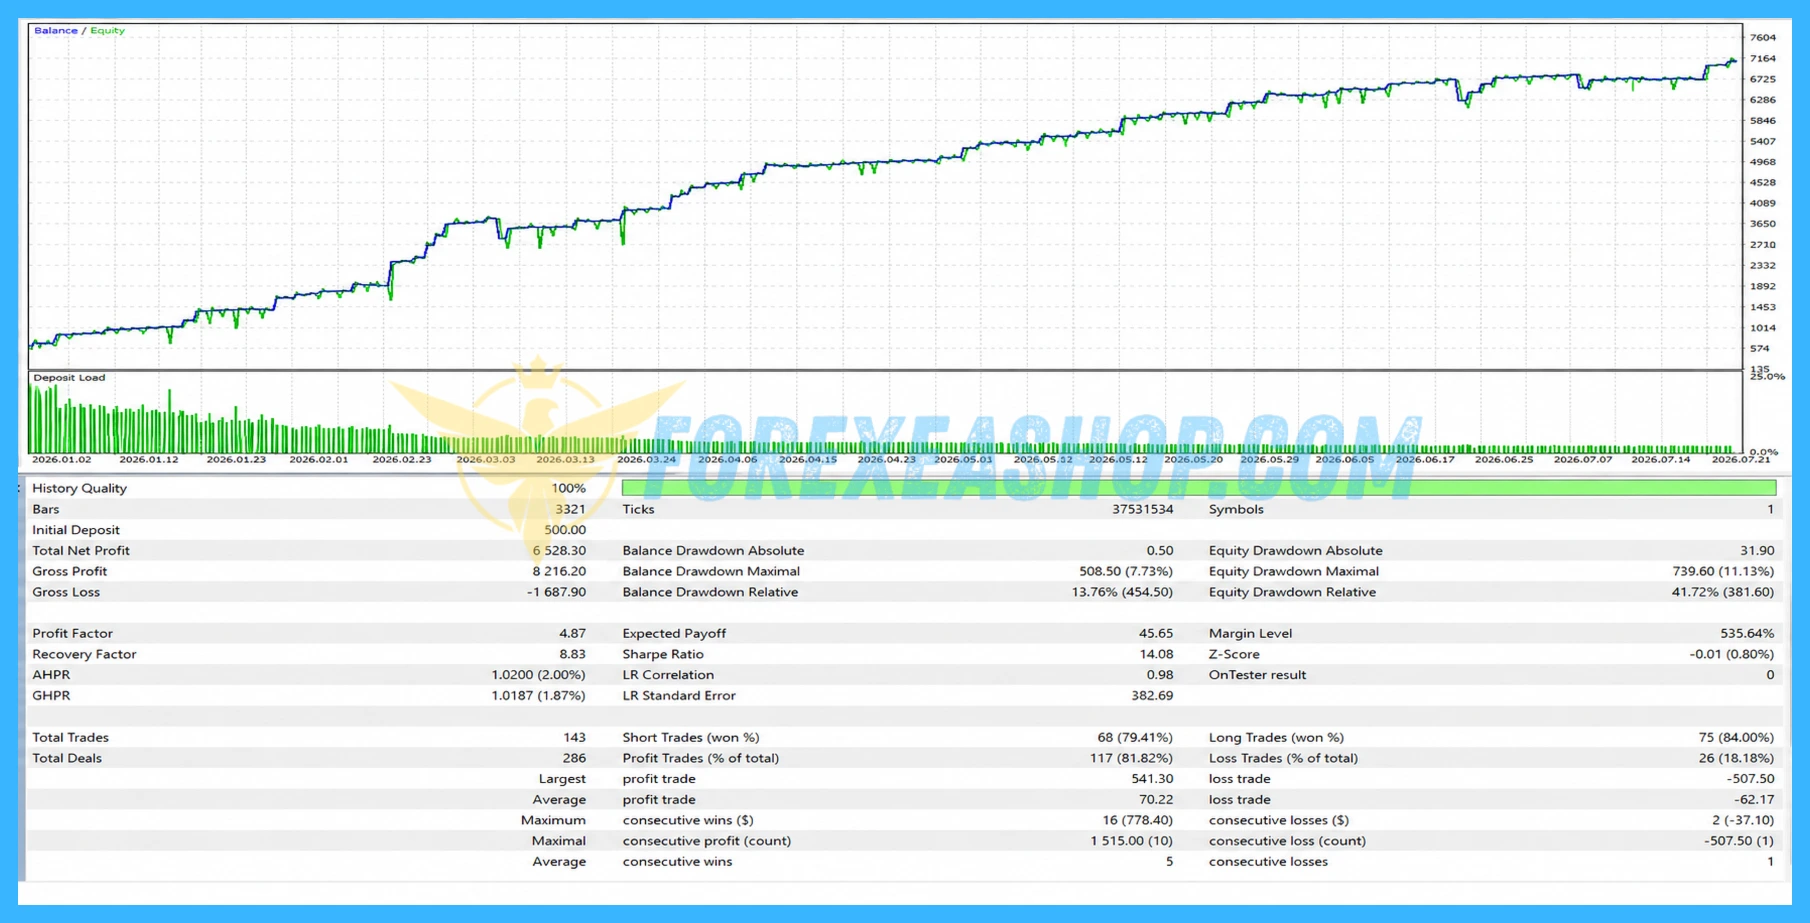Click the Largest profit trade value "541.30"
Viewport: 1810px width, 923px height.
[x=1152, y=779]
